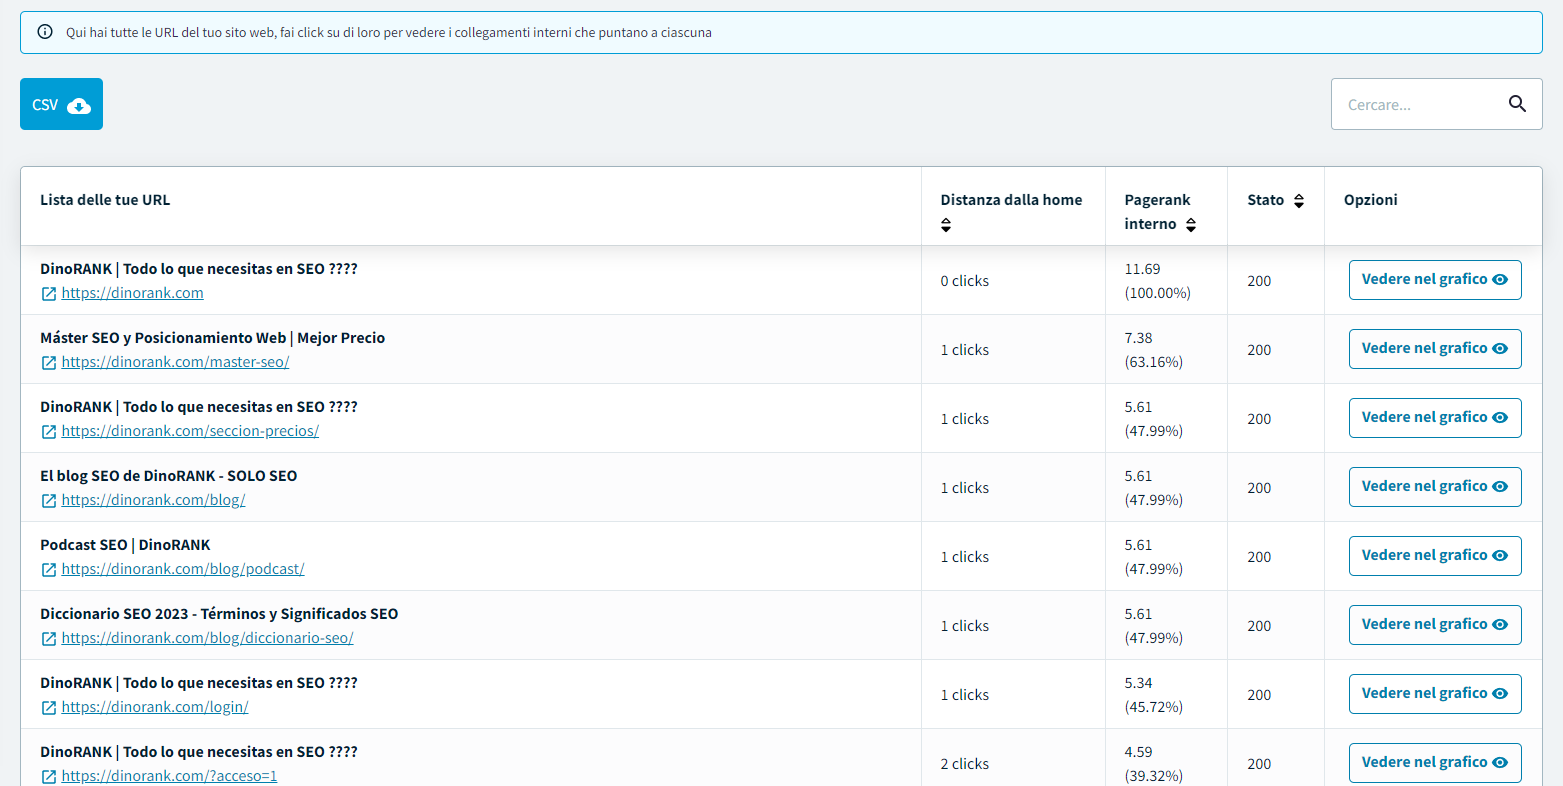Viewport: 1563px width, 786px height.
Task: Click the info icon in the banner
Action: [x=45, y=32]
